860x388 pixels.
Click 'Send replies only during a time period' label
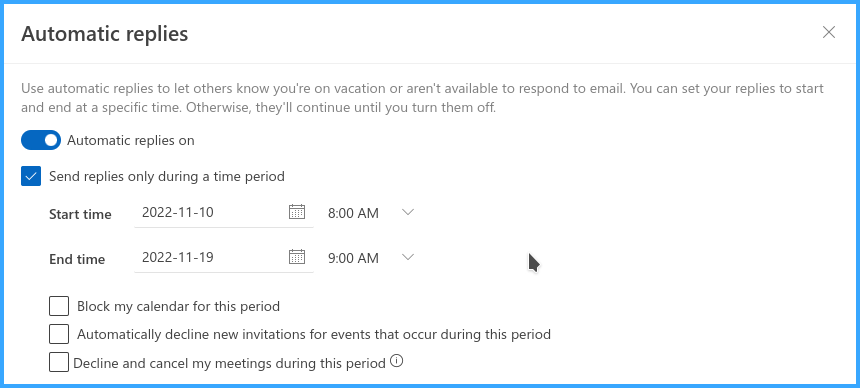(167, 176)
